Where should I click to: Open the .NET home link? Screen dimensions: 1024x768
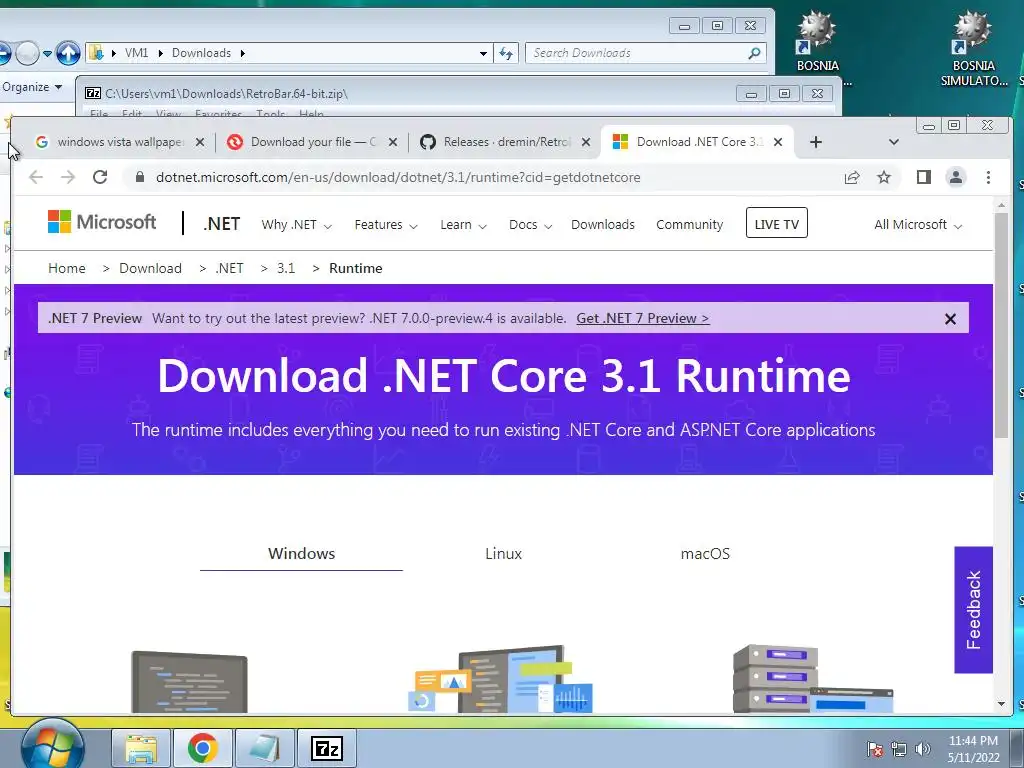click(221, 224)
